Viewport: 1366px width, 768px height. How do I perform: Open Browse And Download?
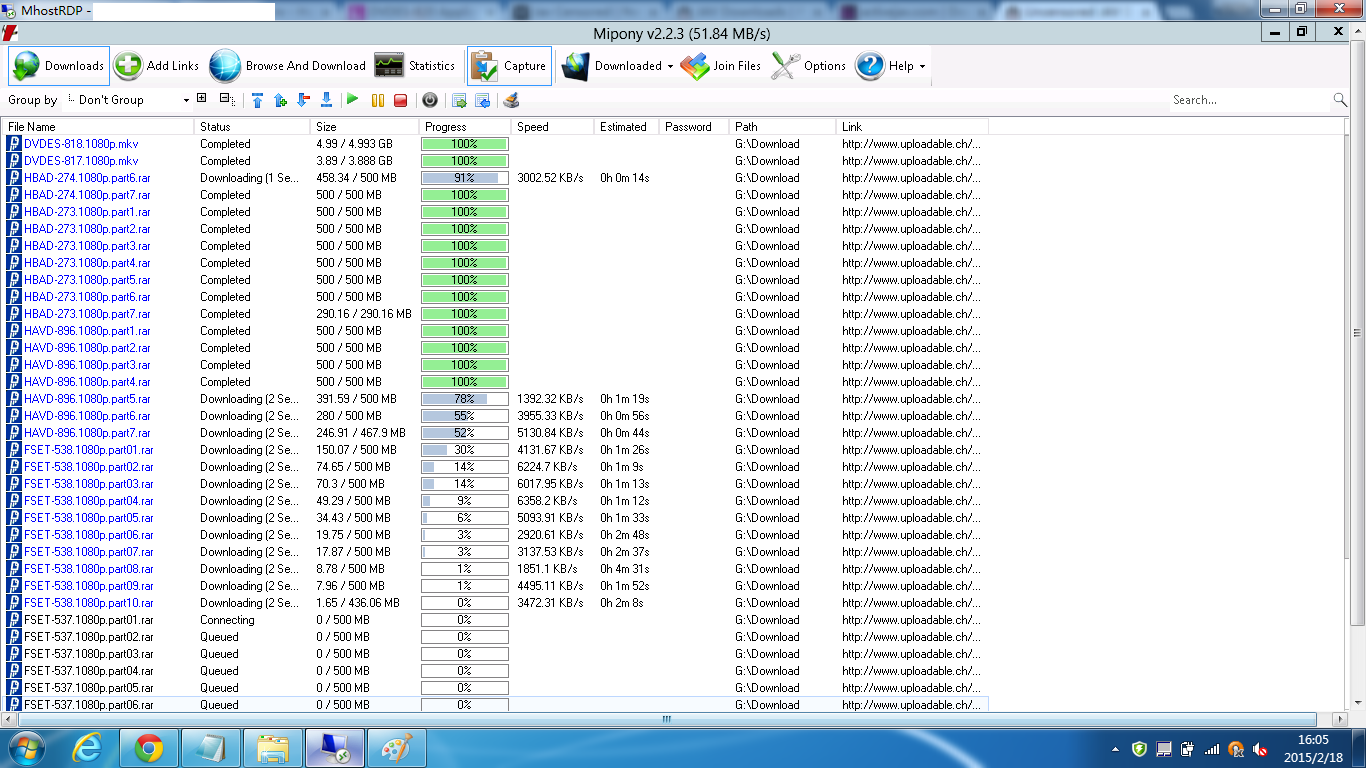288,66
